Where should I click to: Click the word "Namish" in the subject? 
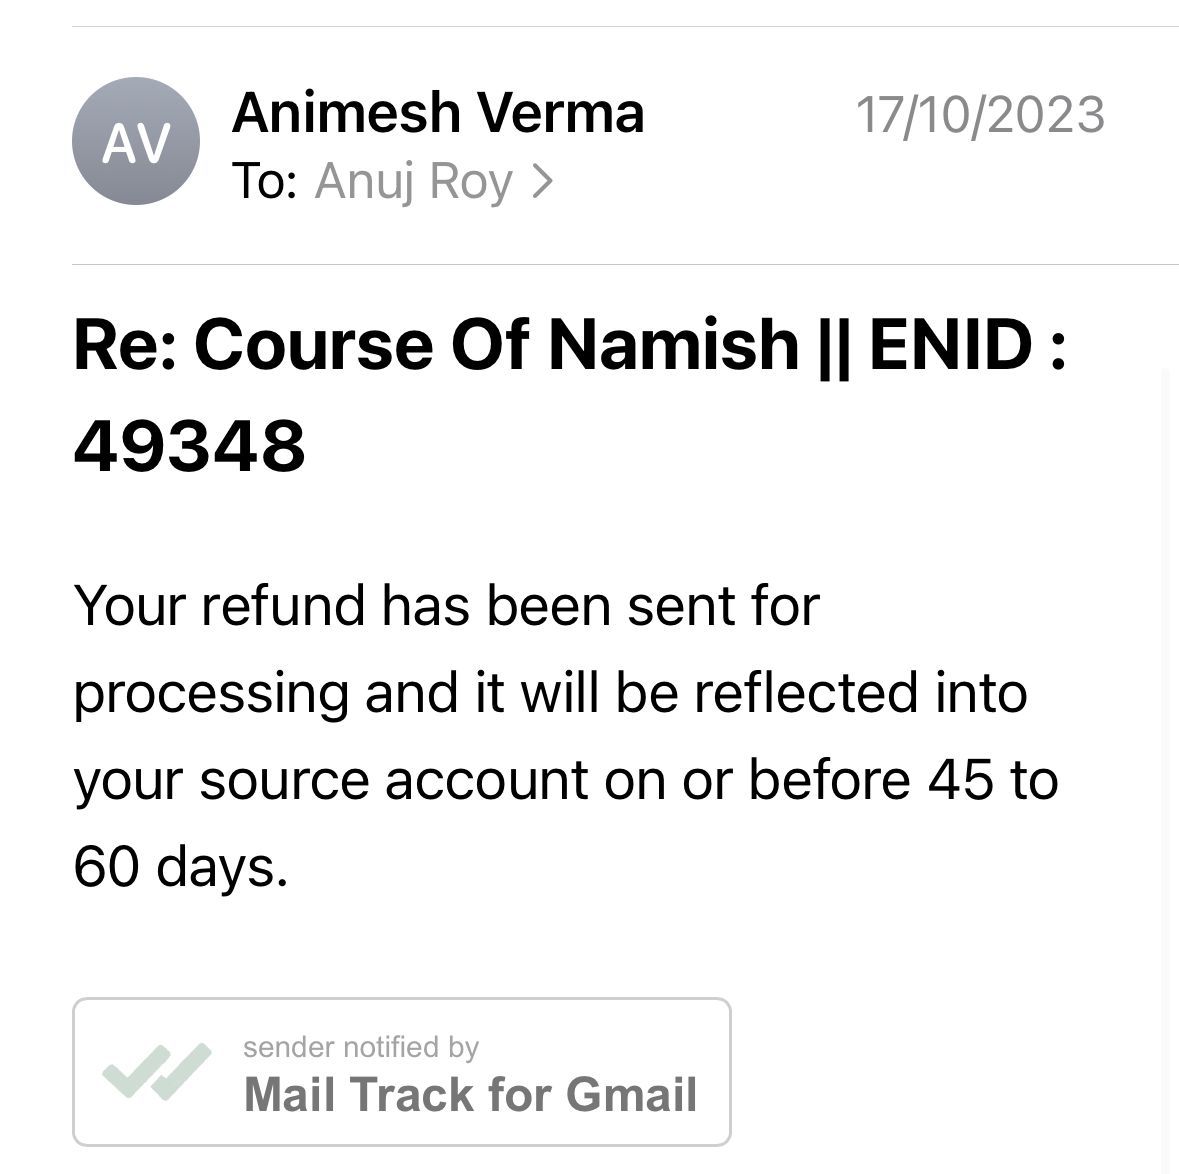[672, 343]
